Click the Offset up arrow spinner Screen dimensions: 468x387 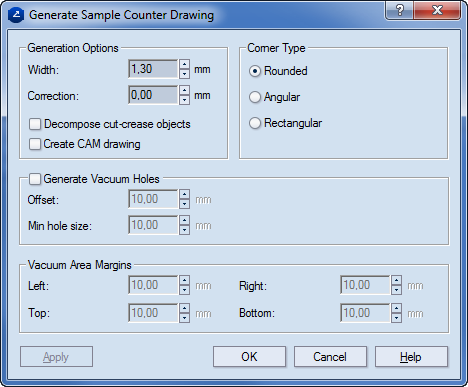184,194
